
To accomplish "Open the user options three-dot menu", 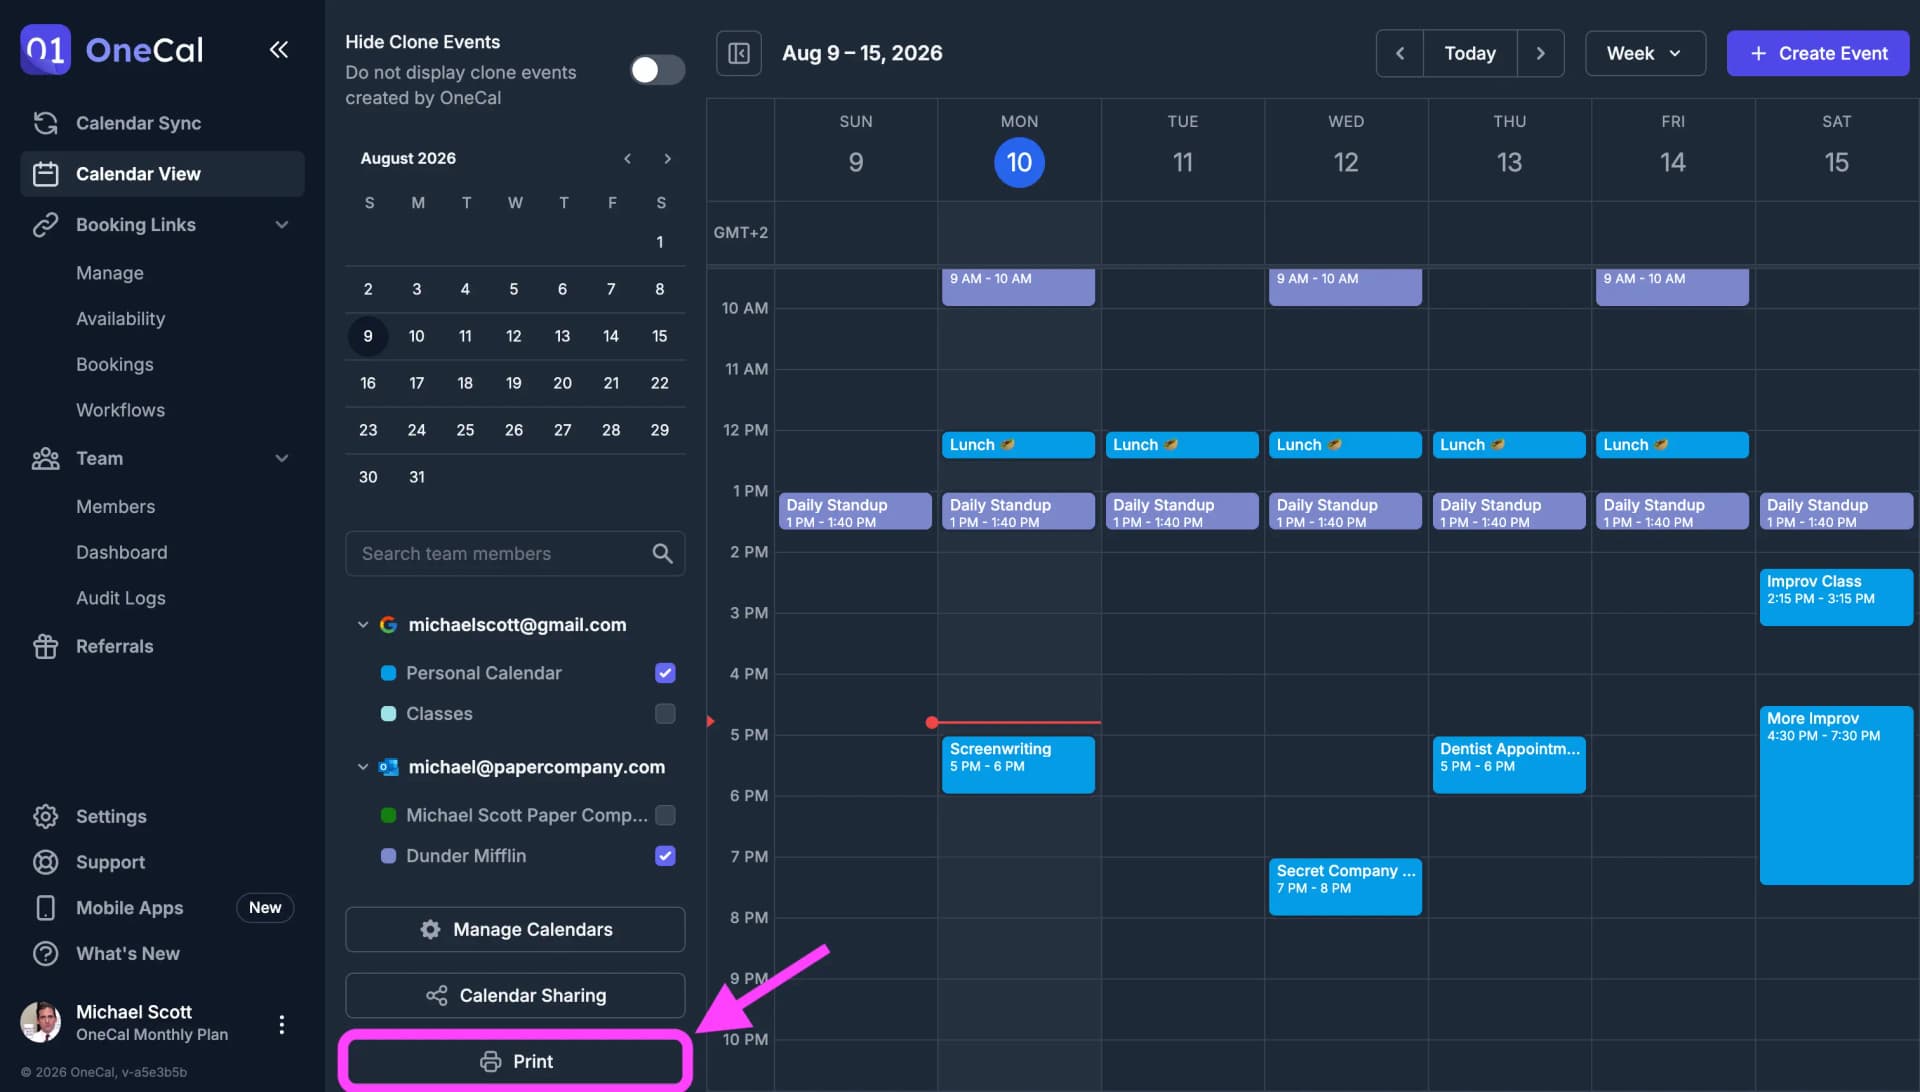I will point(282,1024).
